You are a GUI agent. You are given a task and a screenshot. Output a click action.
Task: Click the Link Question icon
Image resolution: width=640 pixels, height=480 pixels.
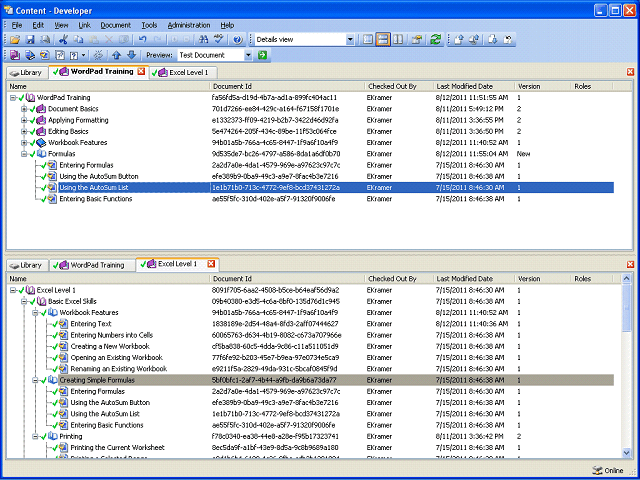[x=74, y=55]
